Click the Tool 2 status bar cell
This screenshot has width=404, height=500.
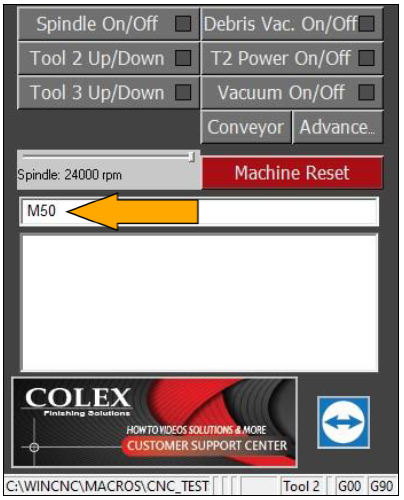[x=303, y=486]
